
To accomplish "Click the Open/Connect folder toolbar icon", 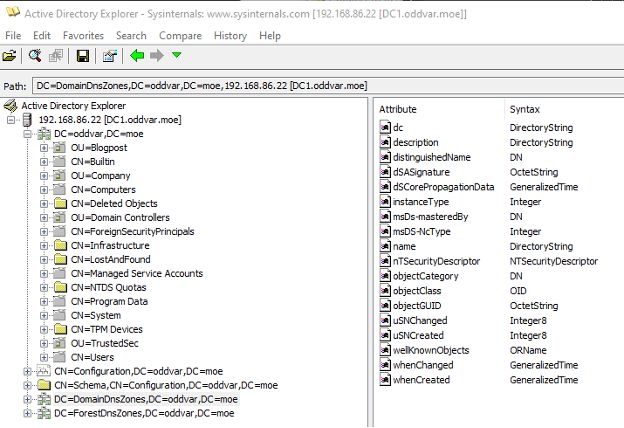I will click(9, 56).
